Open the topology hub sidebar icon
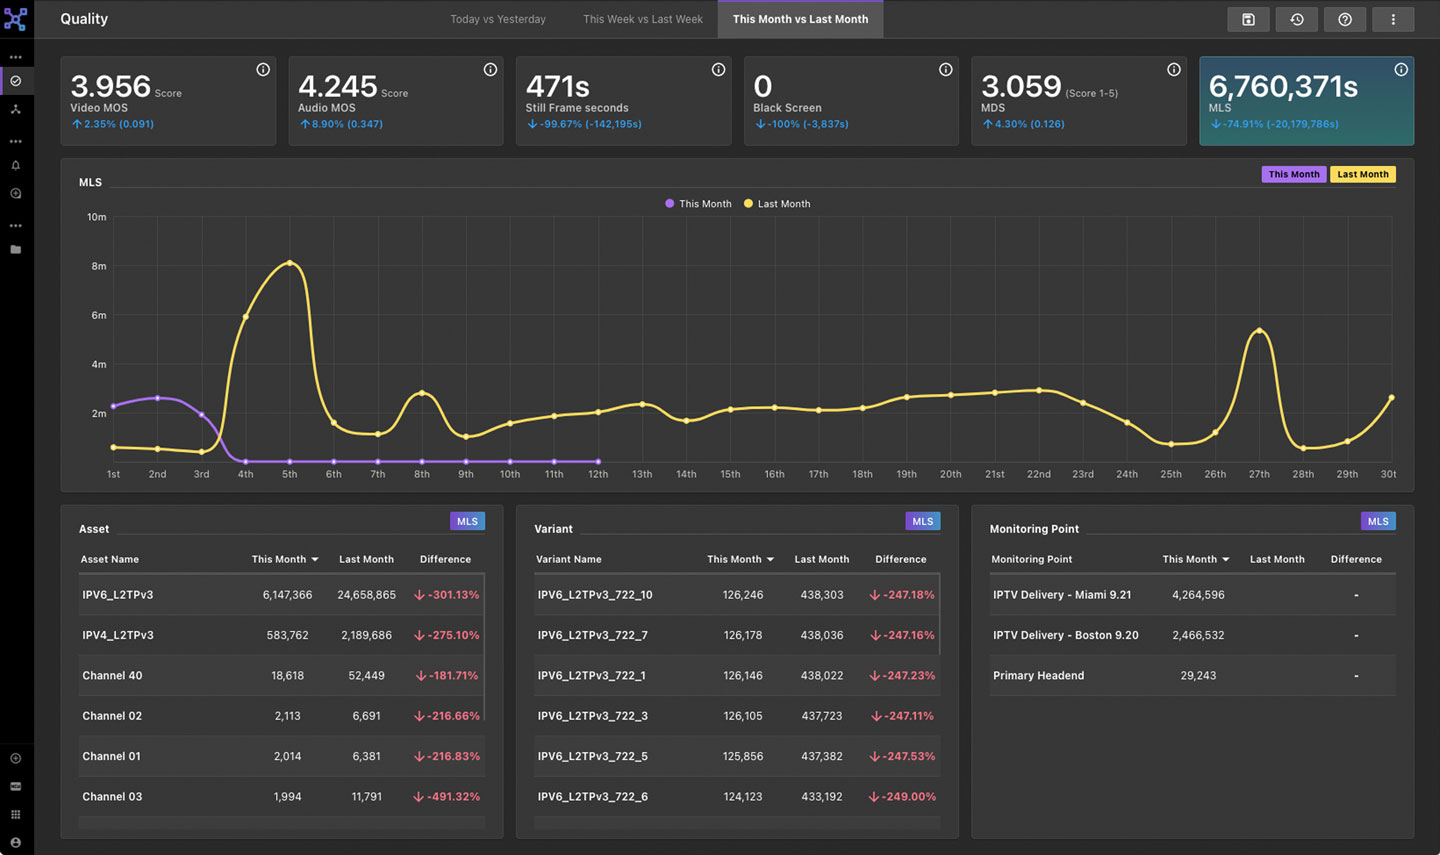The height and width of the screenshot is (855, 1440). click(16, 109)
